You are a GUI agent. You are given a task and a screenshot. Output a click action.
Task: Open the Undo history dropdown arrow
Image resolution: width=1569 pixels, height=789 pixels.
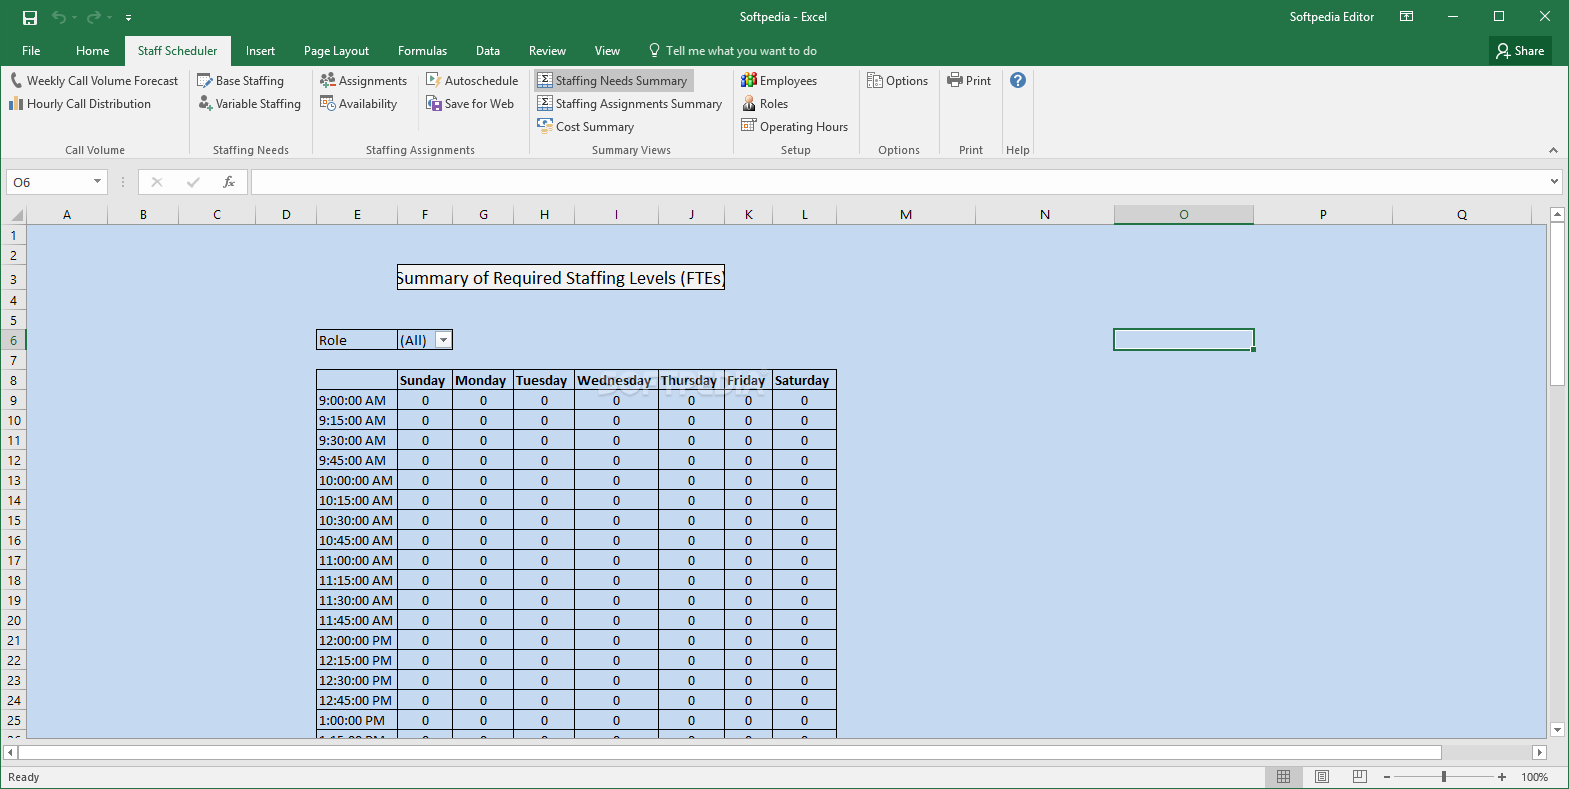pos(74,17)
